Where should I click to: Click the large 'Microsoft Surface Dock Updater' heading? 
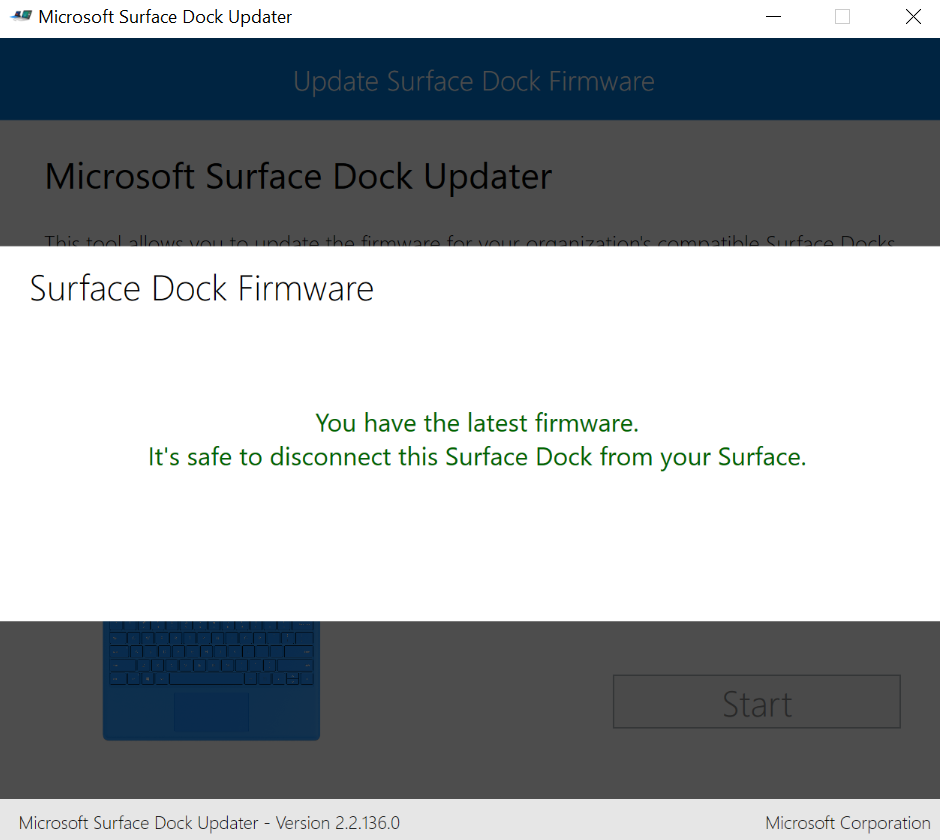298,177
